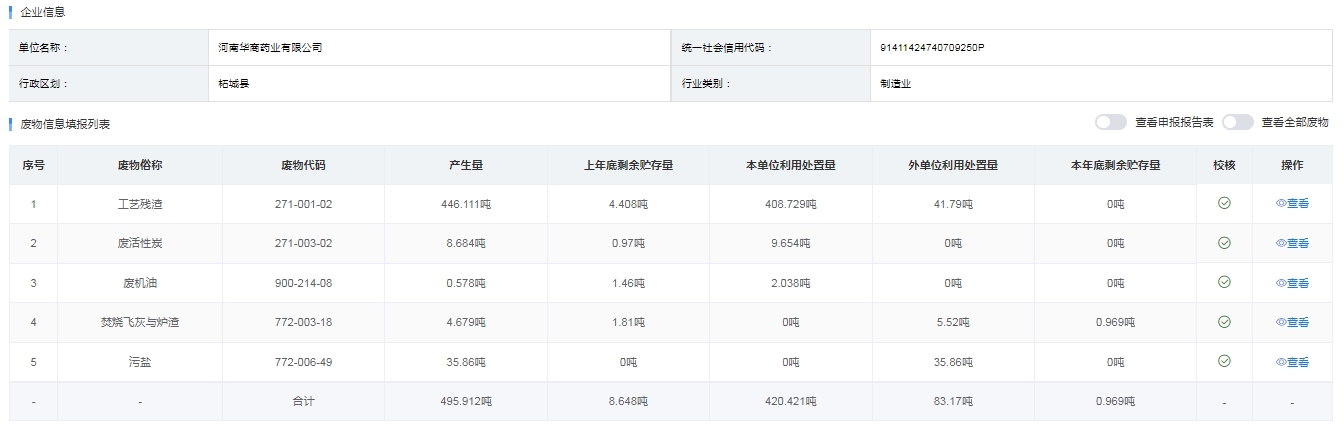Click the 产生量 column header

tap(466, 165)
